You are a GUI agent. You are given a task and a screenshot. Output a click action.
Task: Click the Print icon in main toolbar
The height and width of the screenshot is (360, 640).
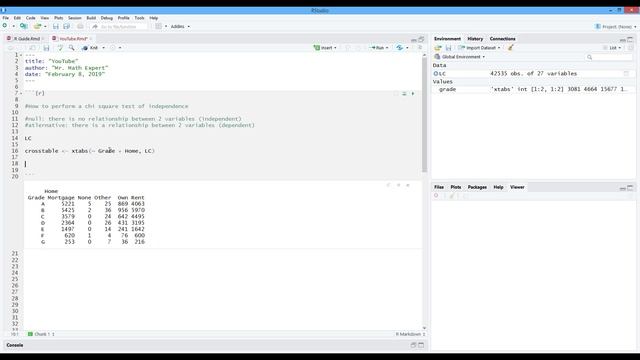(x=80, y=26)
